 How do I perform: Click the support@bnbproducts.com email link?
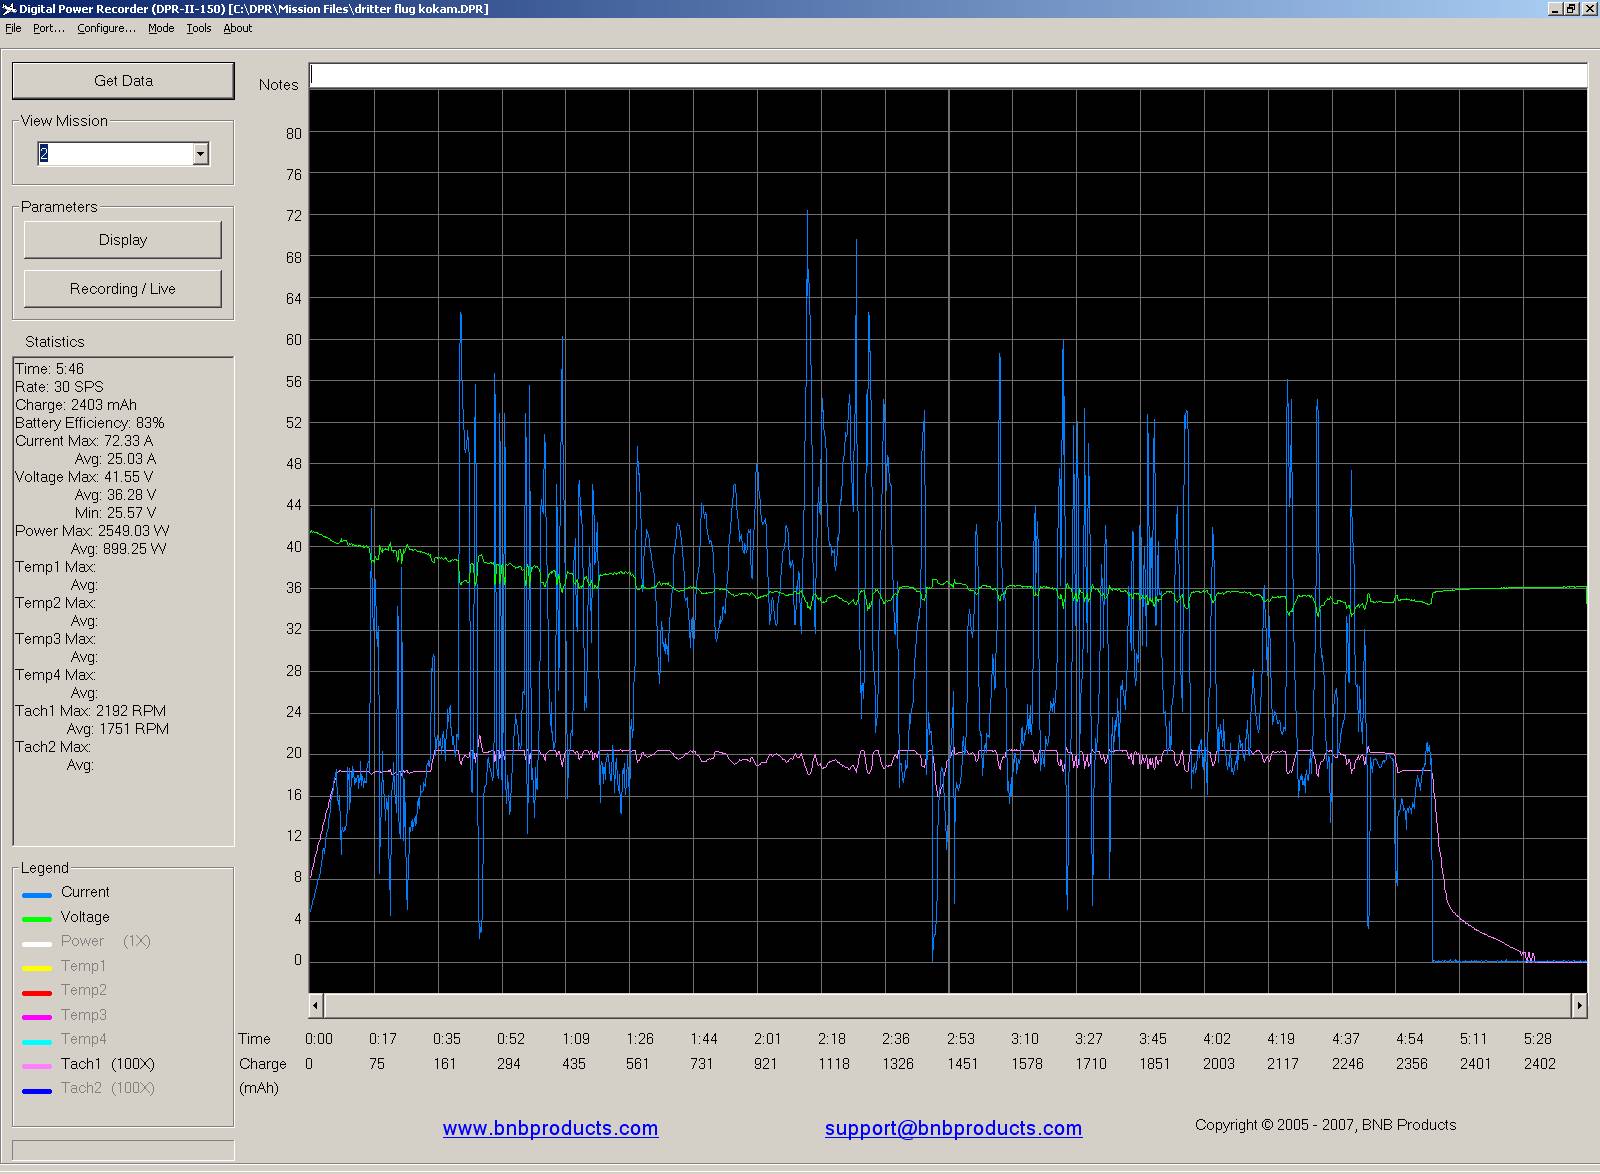(953, 1129)
